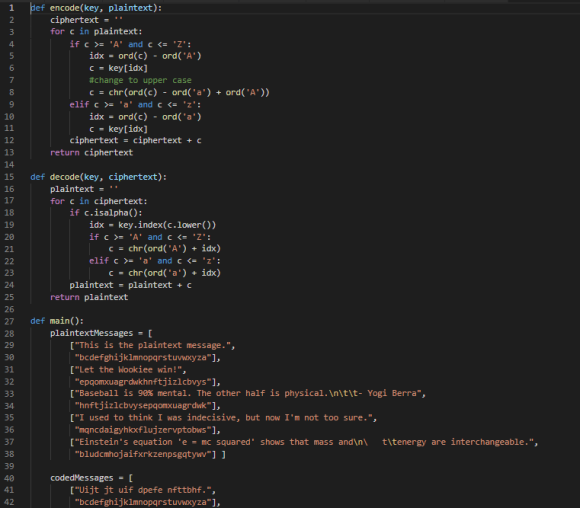The width and height of the screenshot is (580, 508).
Task: Click the plaintextMessages variable on line 28
Action: click(91, 333)
